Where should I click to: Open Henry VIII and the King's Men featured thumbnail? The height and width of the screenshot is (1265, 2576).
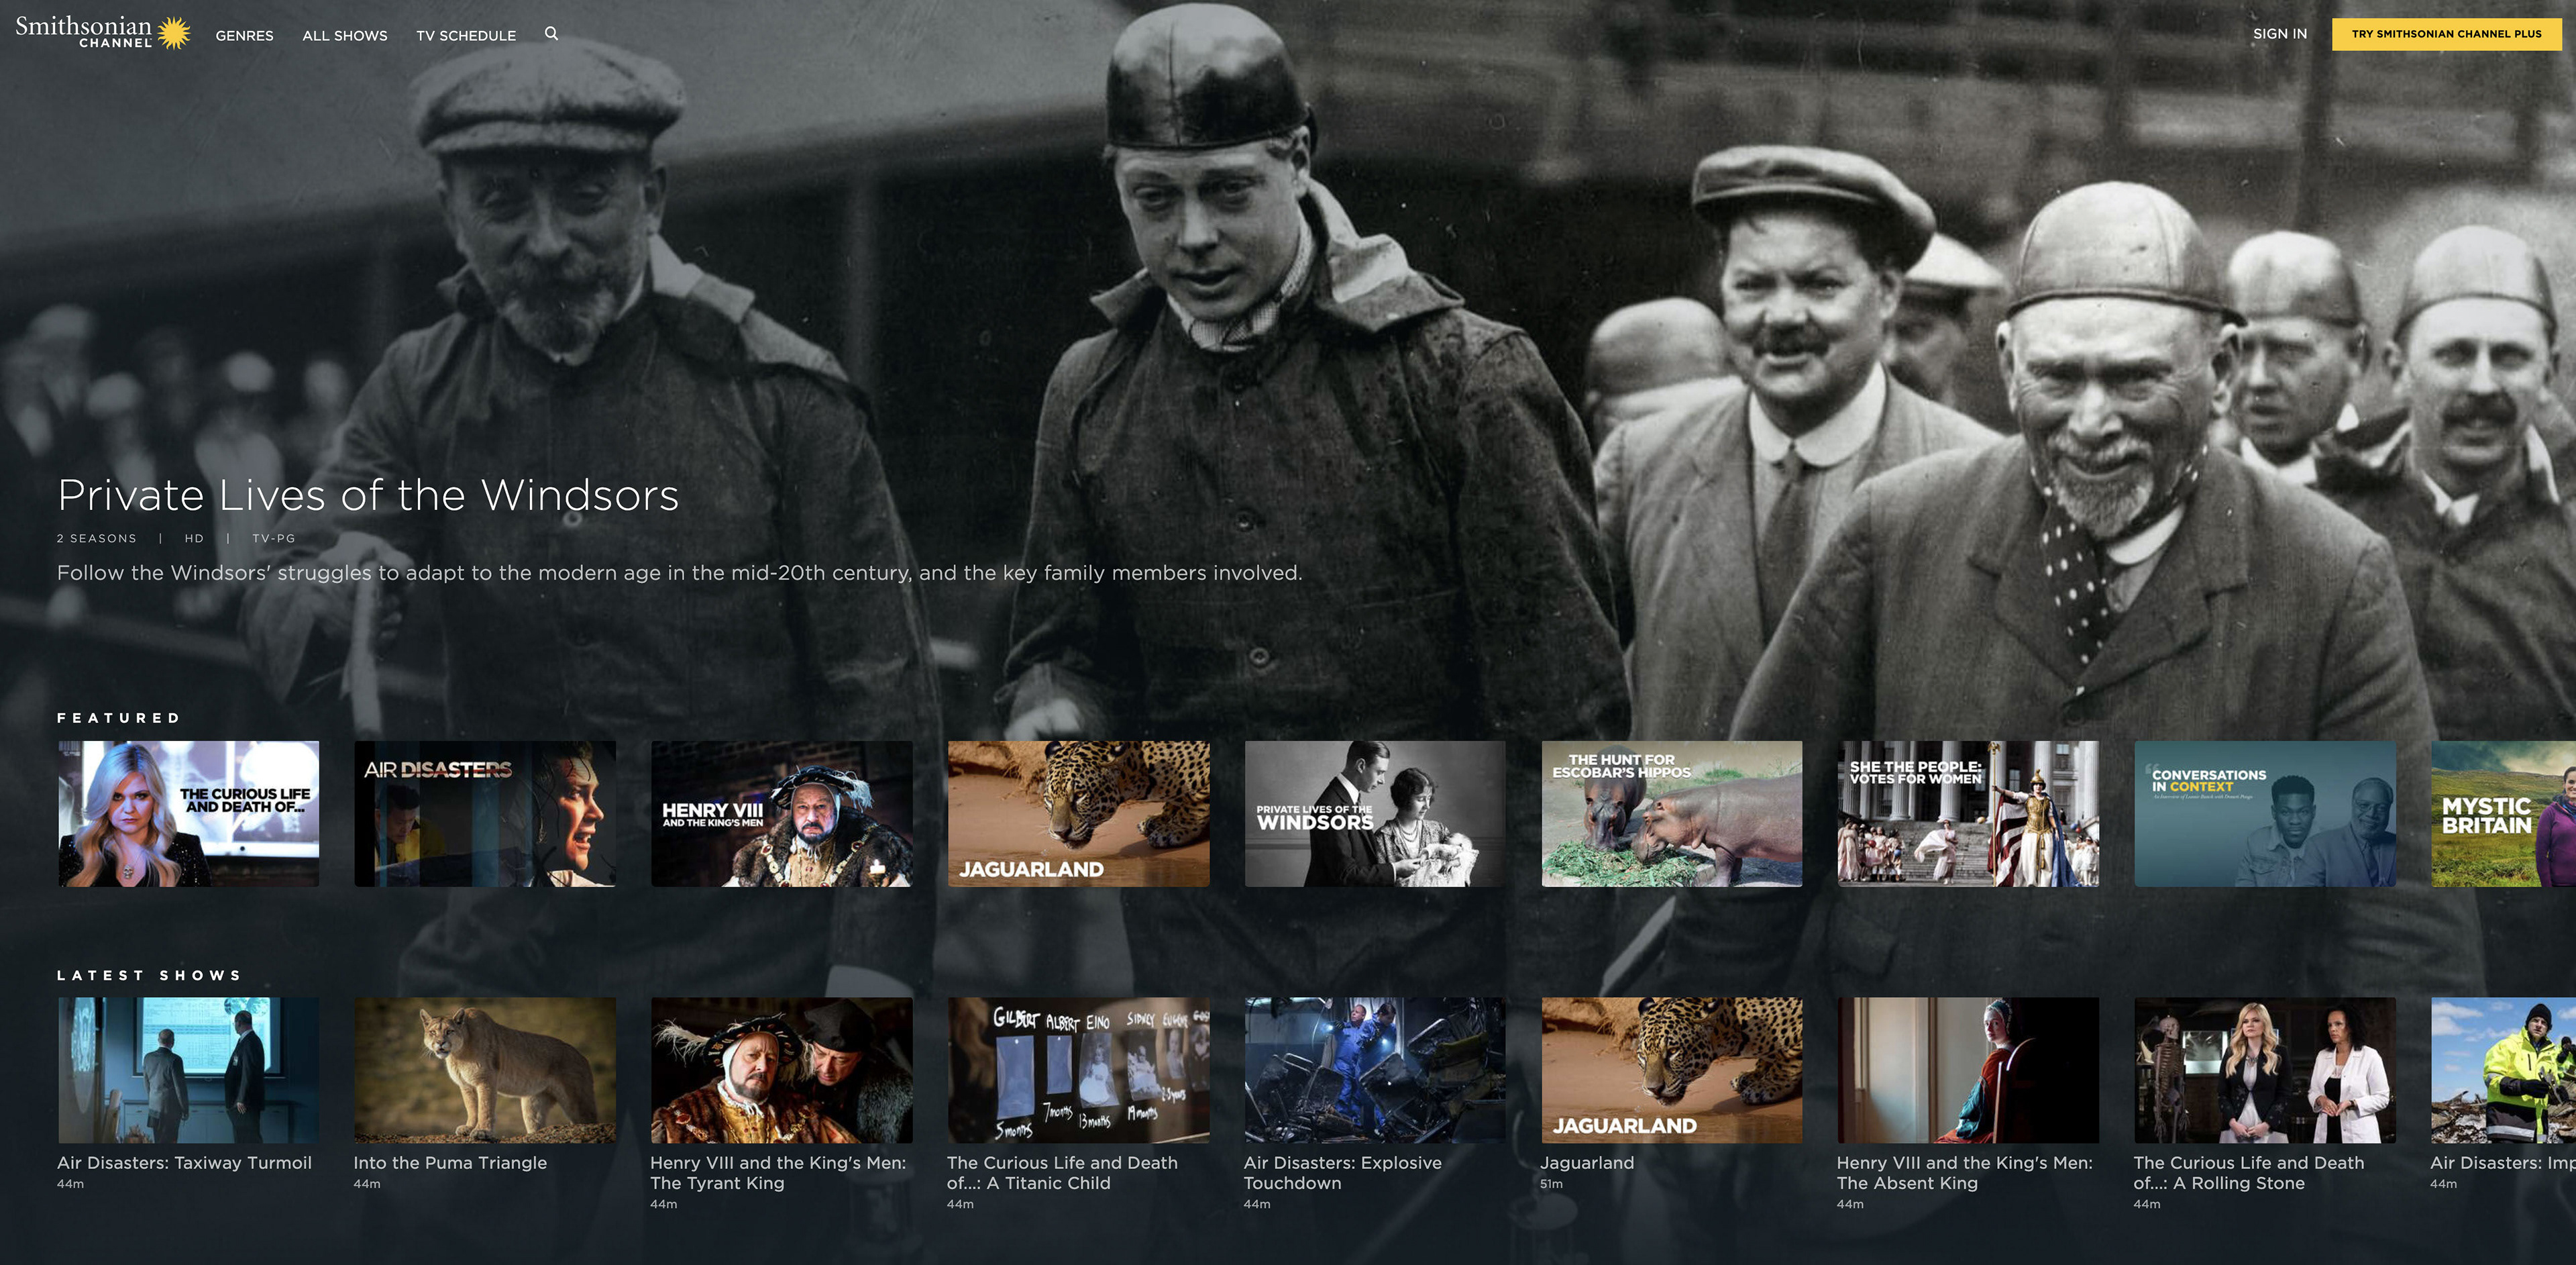coord(782,813)
